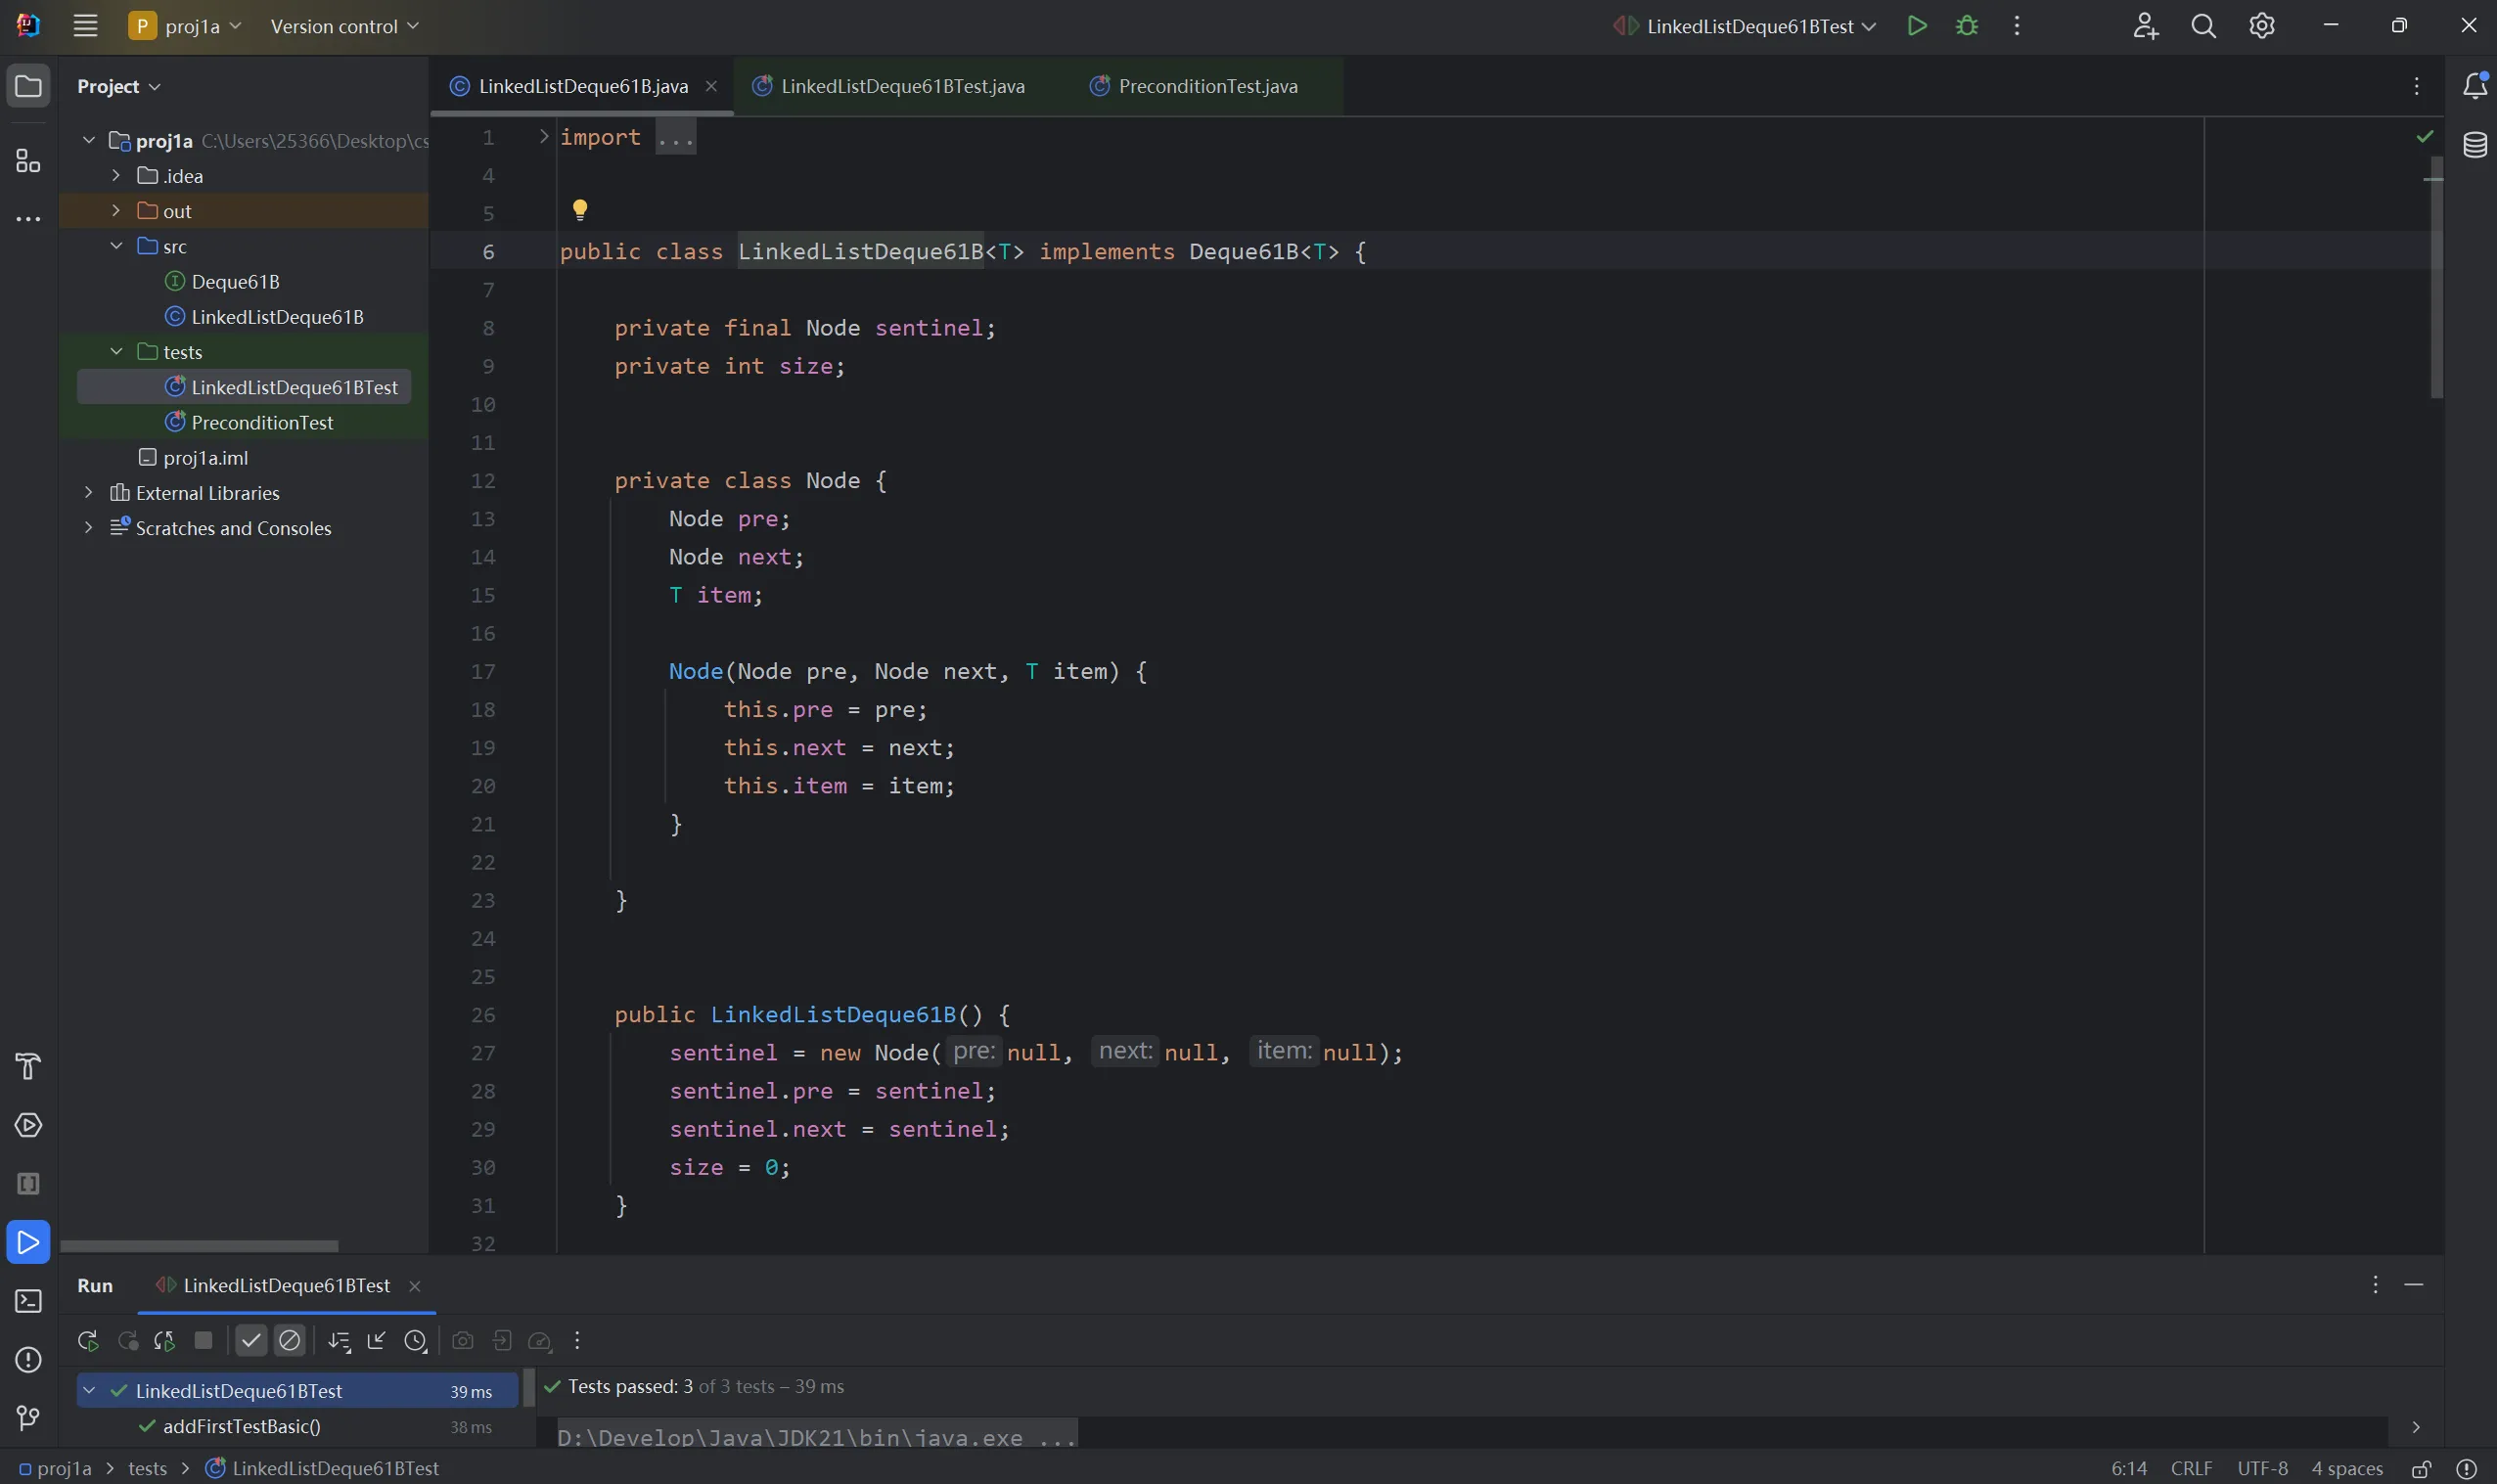This screenshot has height=1484, width=2497.
Task: Open IDE settings gear
Action: 2261,26
